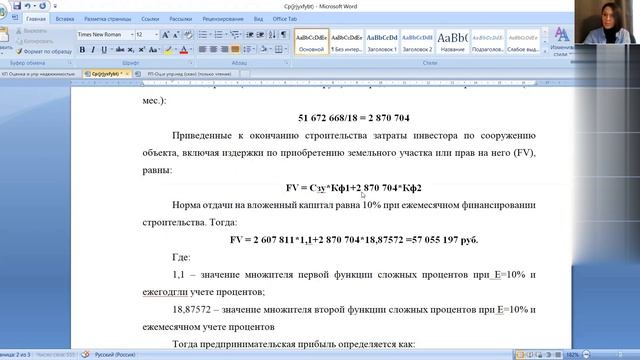Click the Redo icon in the quick access toolbar
640x360 pixels.
[42, 6]
